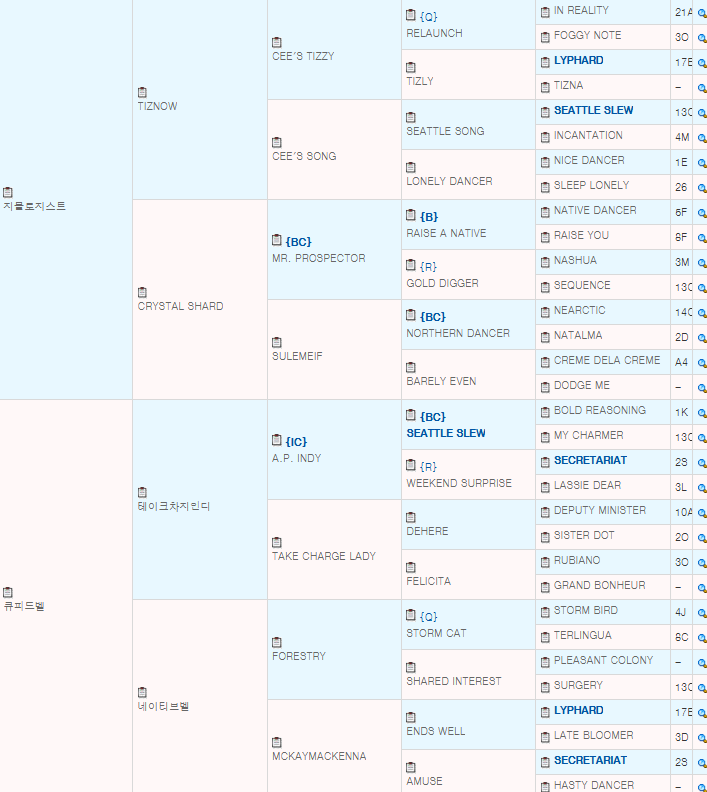Click the search magnifier in NATIVE DANCER row

[701, 213]
